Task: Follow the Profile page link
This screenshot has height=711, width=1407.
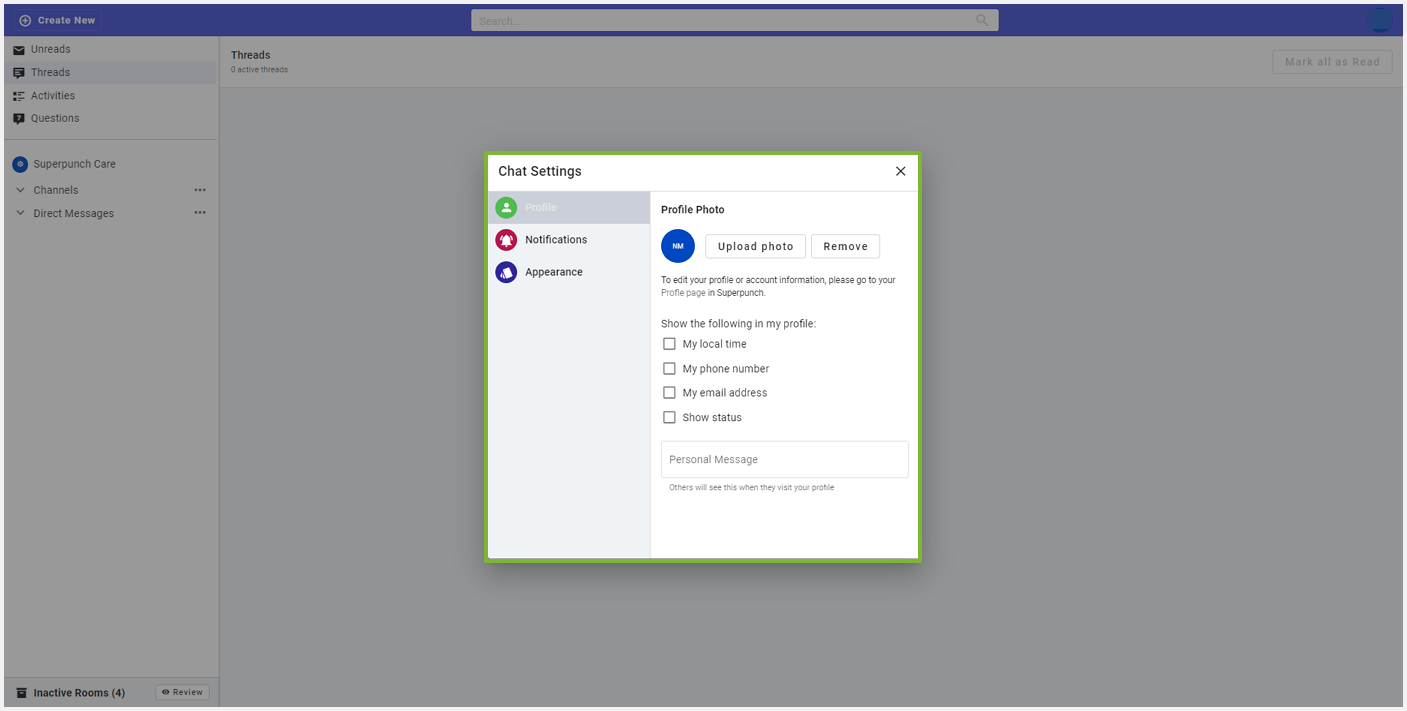Action: tap(683, 293)
